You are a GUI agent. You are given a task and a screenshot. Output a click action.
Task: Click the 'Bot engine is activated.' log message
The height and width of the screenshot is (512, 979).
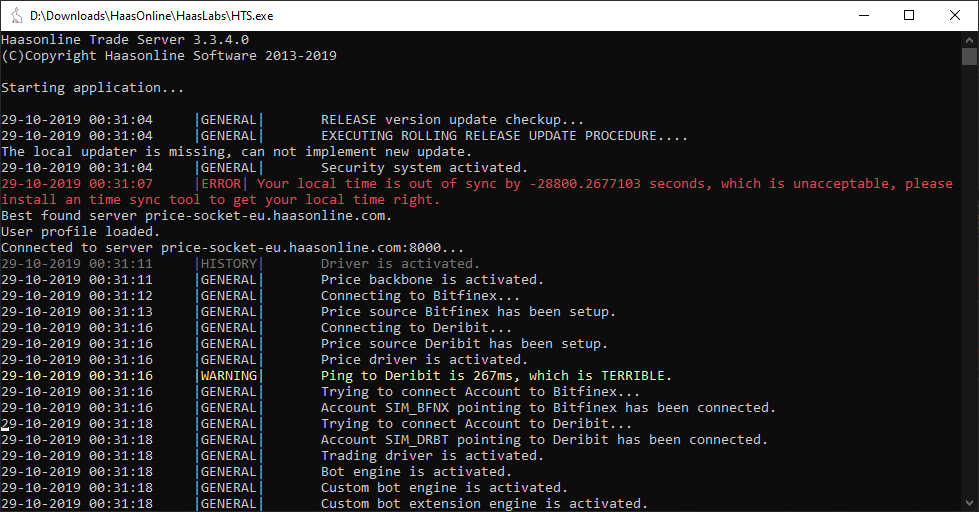click(x=416, y=471)
